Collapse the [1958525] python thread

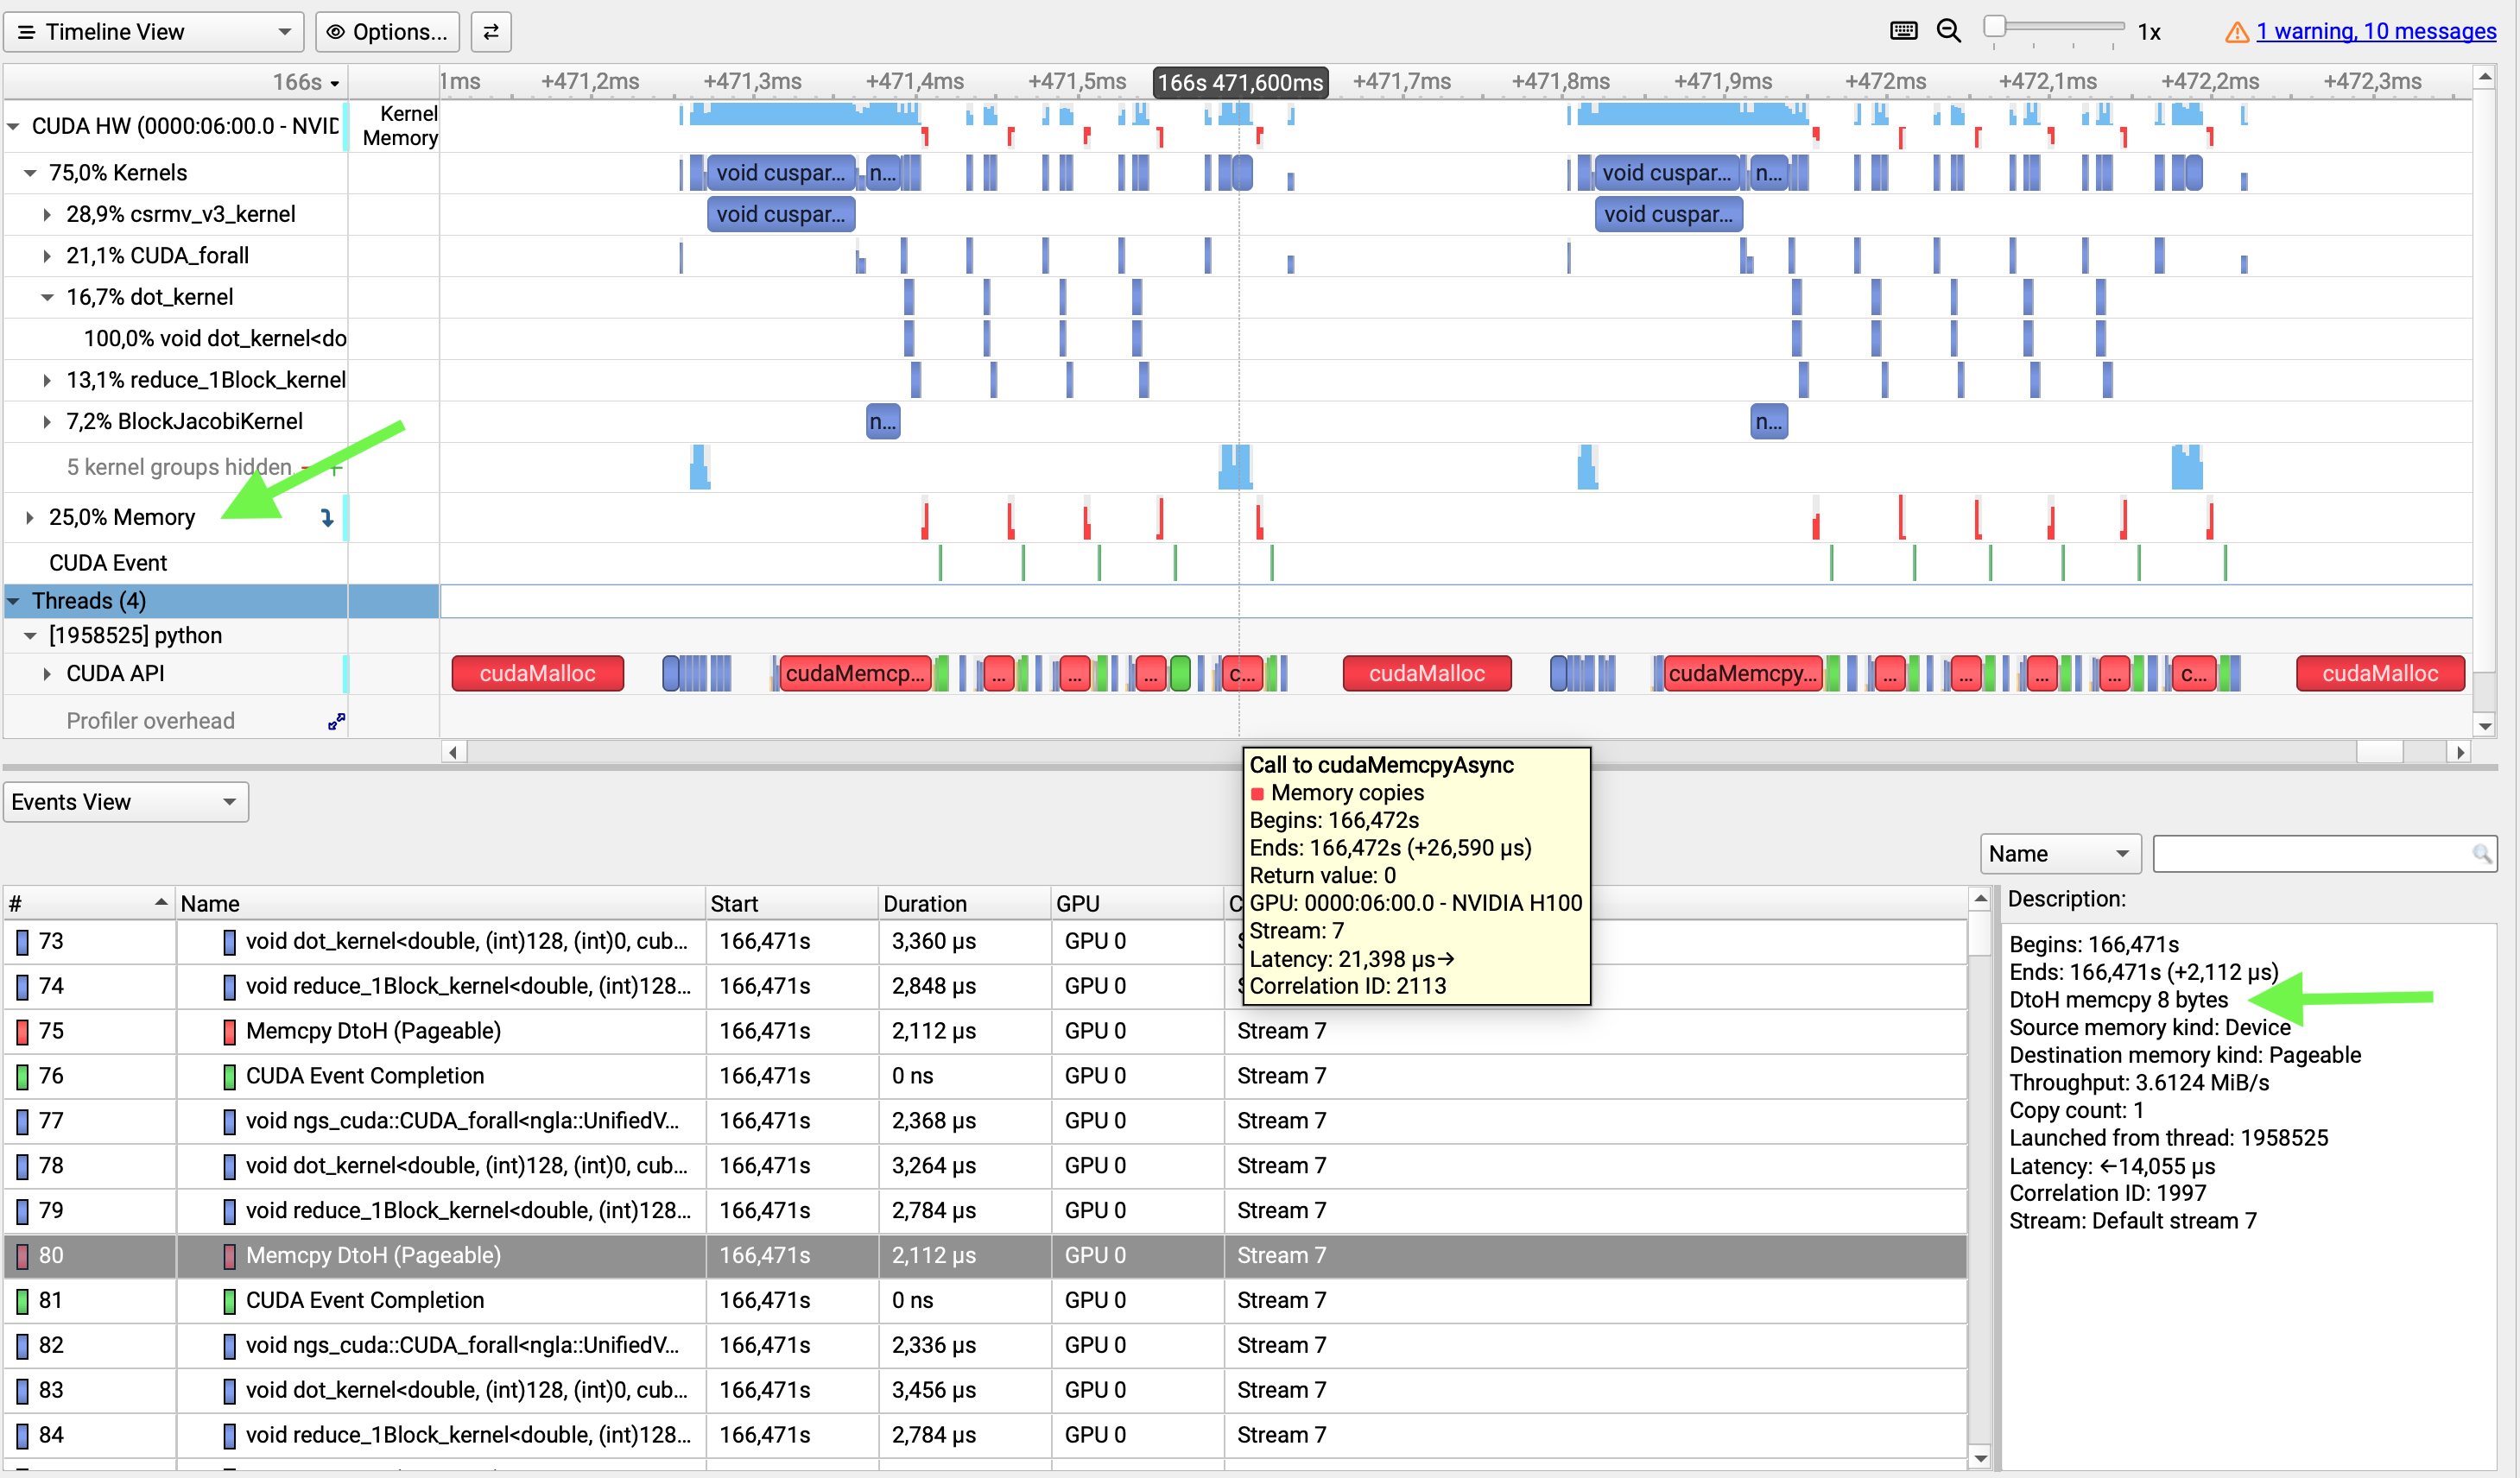click(x=31, y=636)
